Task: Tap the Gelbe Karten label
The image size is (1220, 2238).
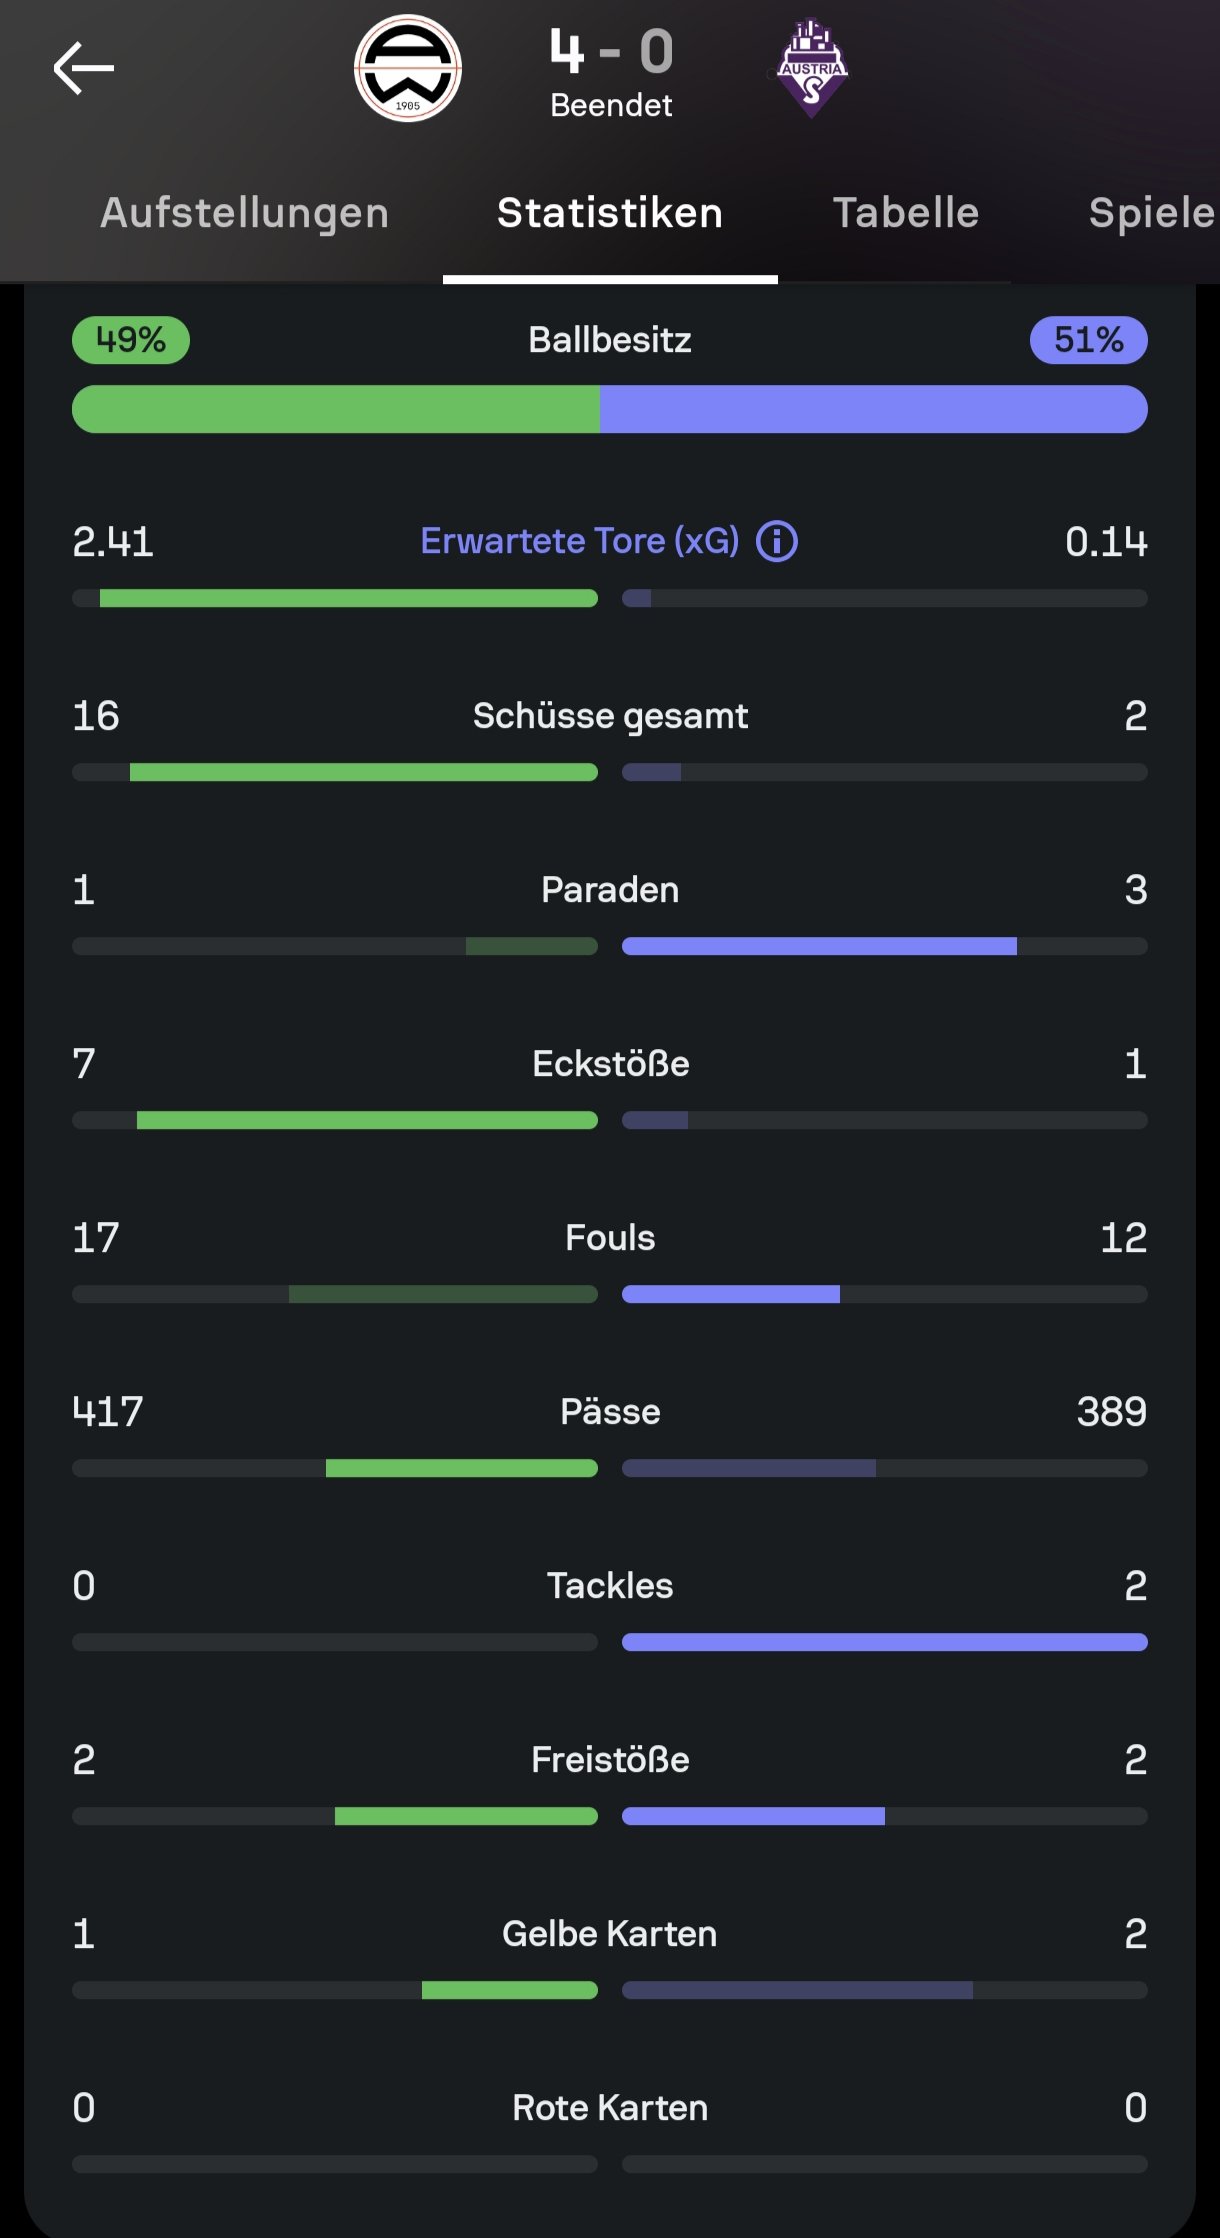Action: (610, 1934)
